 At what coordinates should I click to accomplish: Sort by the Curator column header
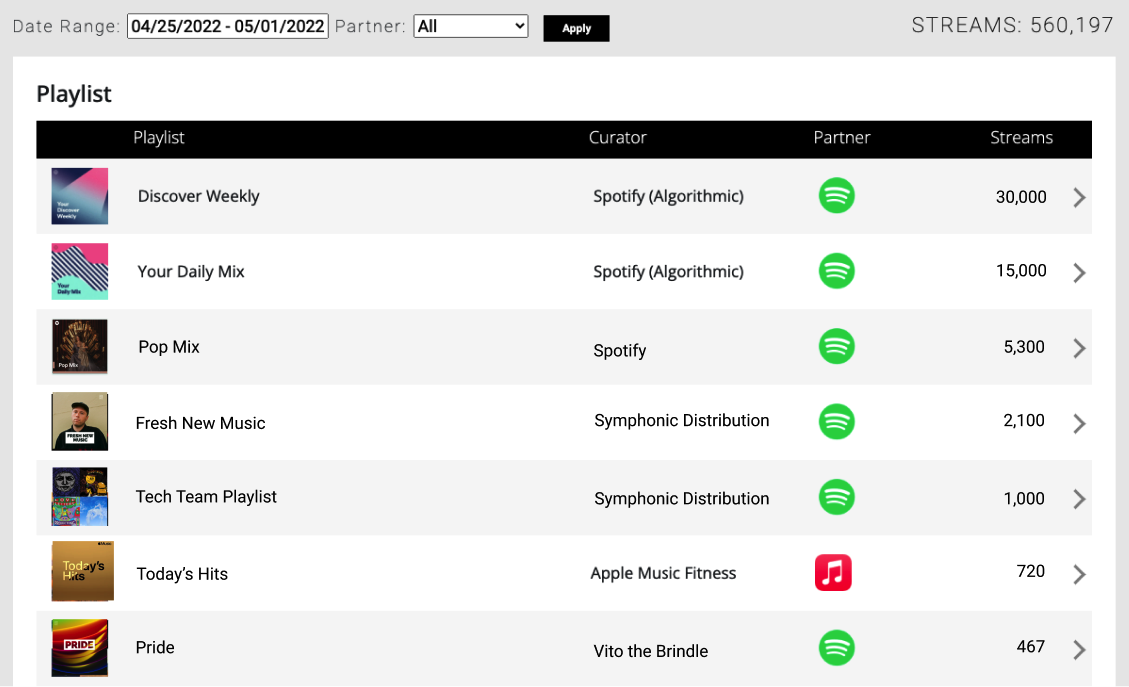pyautogui.click(x=617, y=138)
